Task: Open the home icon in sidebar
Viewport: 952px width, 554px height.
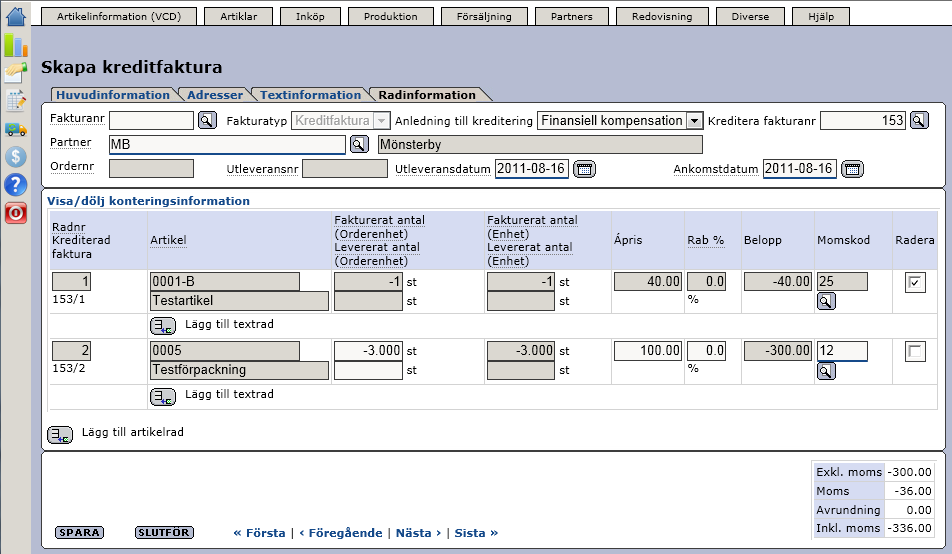Action: [16, 15]
